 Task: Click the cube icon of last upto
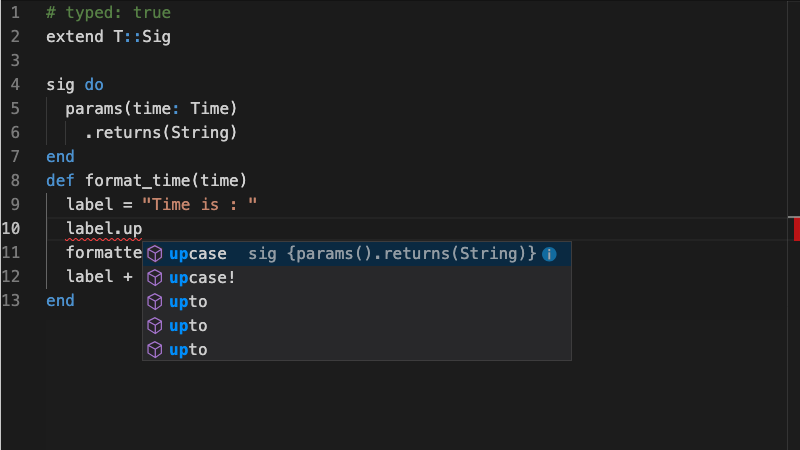pos(155,349)
